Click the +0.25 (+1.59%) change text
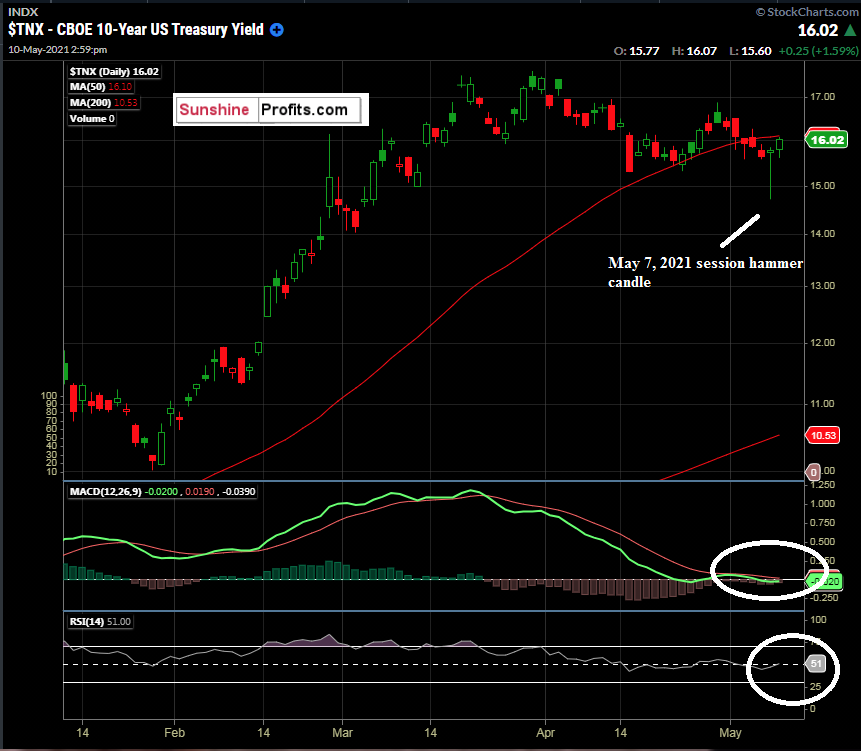 818,51
